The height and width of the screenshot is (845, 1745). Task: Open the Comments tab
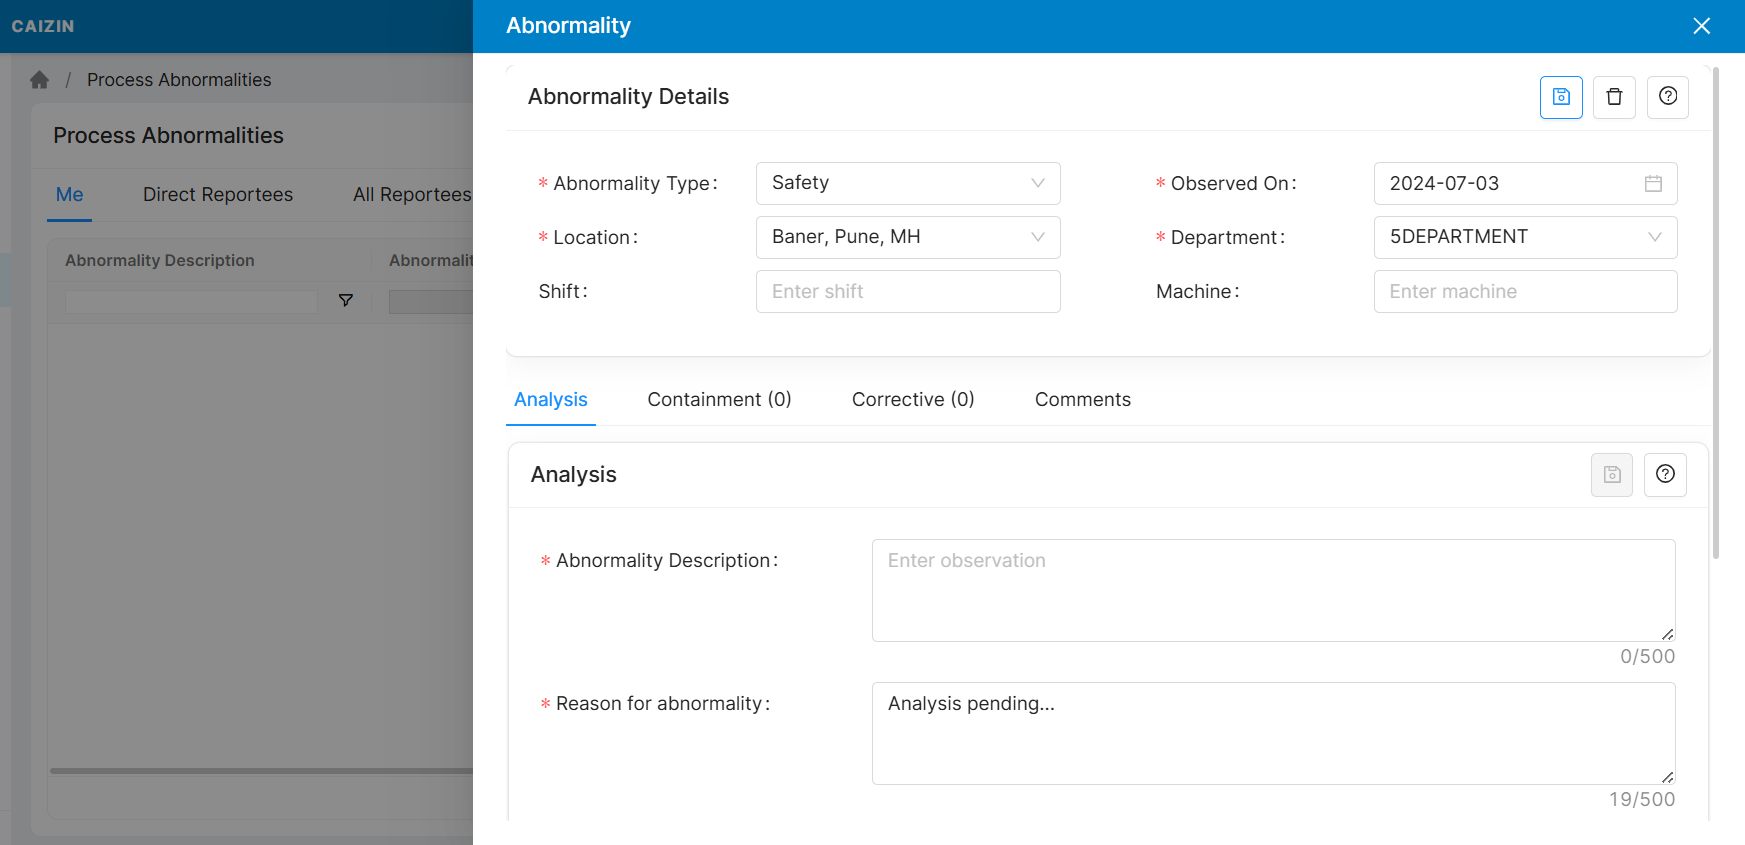(x=1083, y=400)
